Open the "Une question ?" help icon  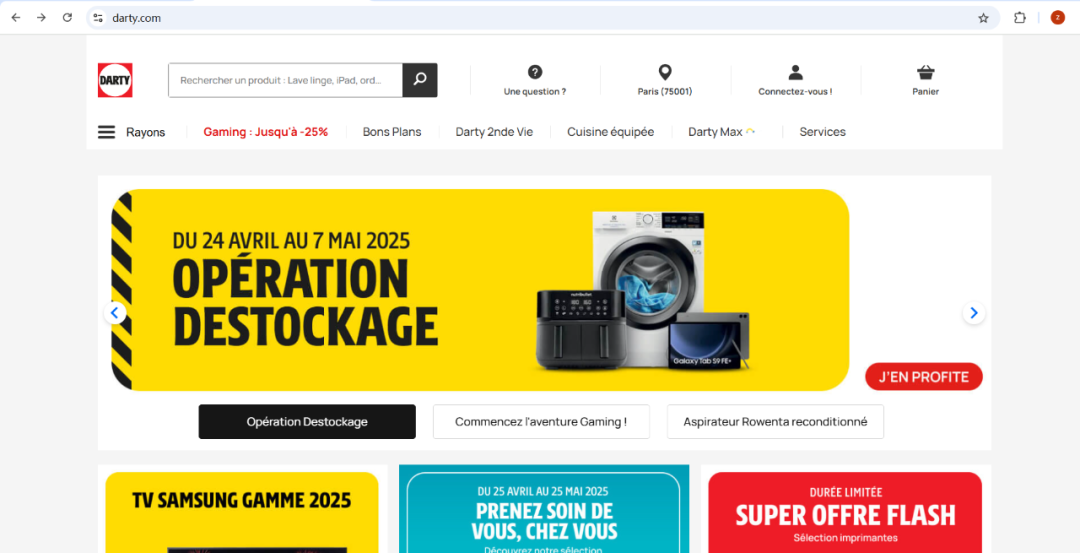534,72
